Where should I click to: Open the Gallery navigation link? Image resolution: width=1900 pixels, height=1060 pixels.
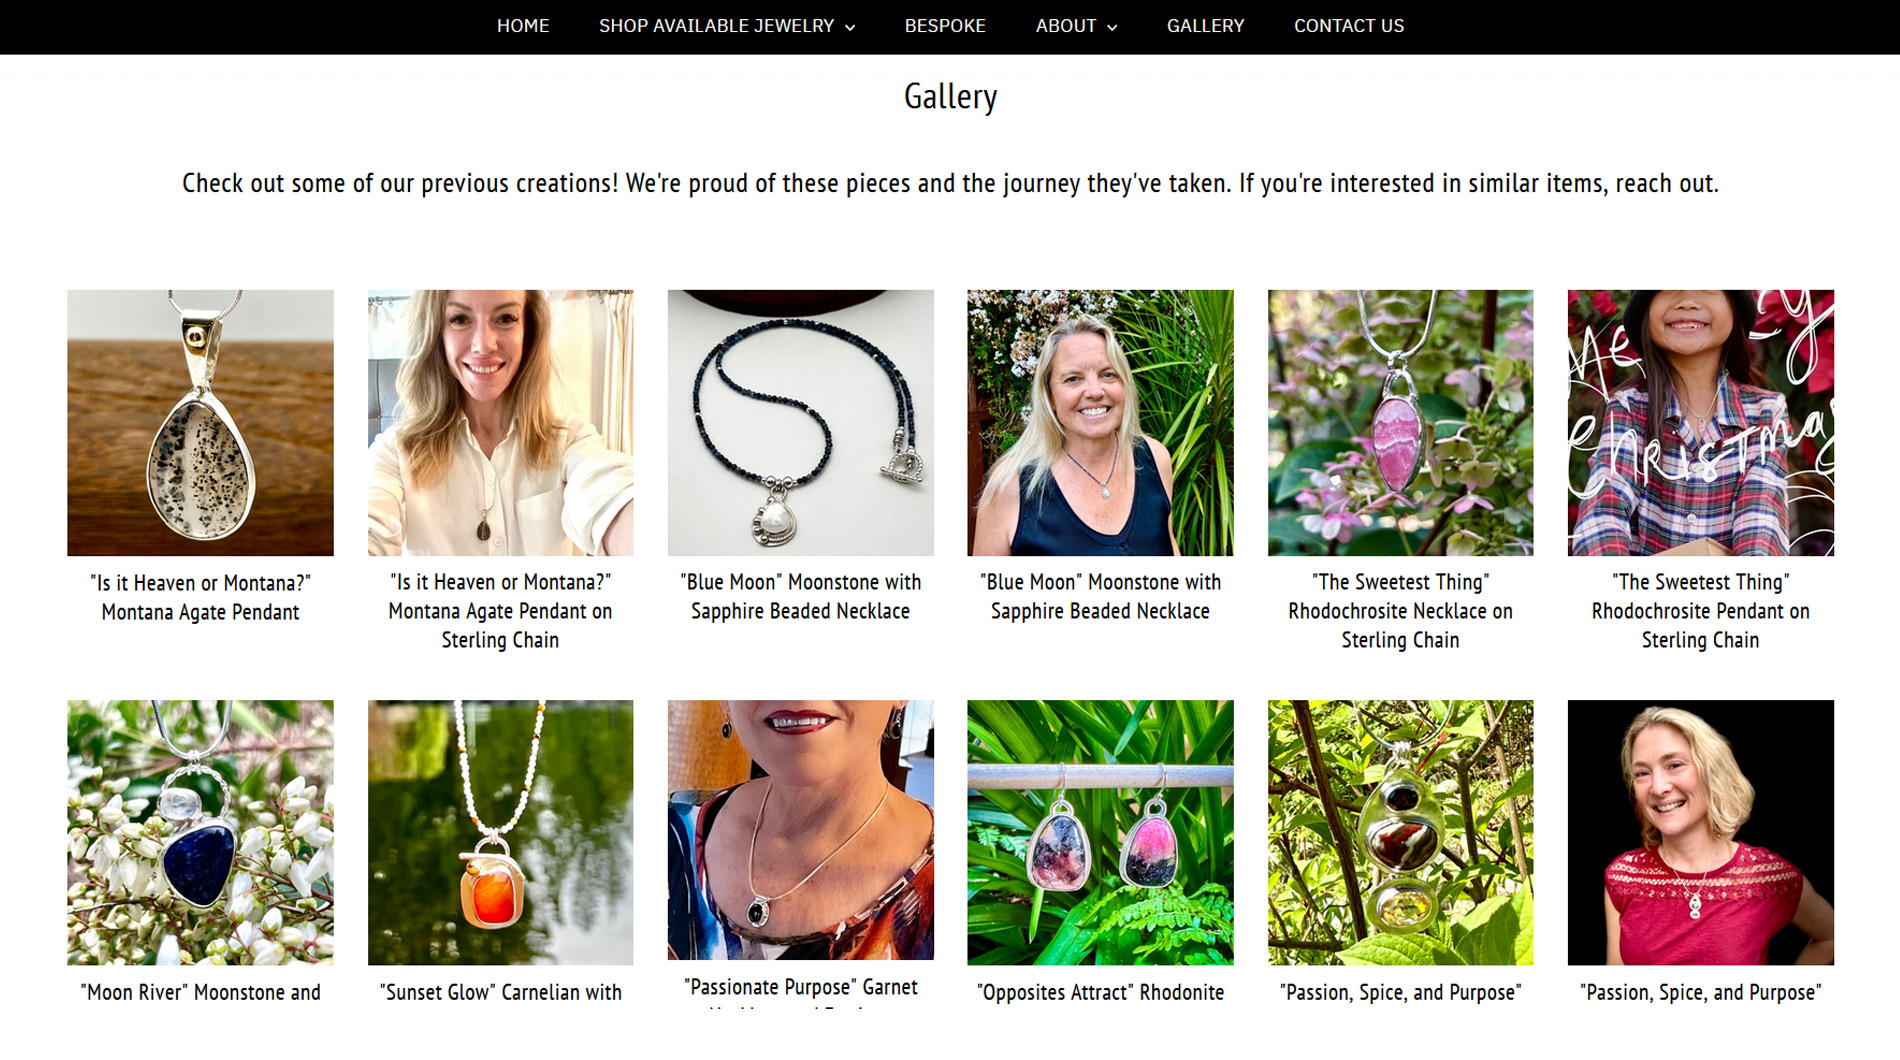click(1205, 26)
